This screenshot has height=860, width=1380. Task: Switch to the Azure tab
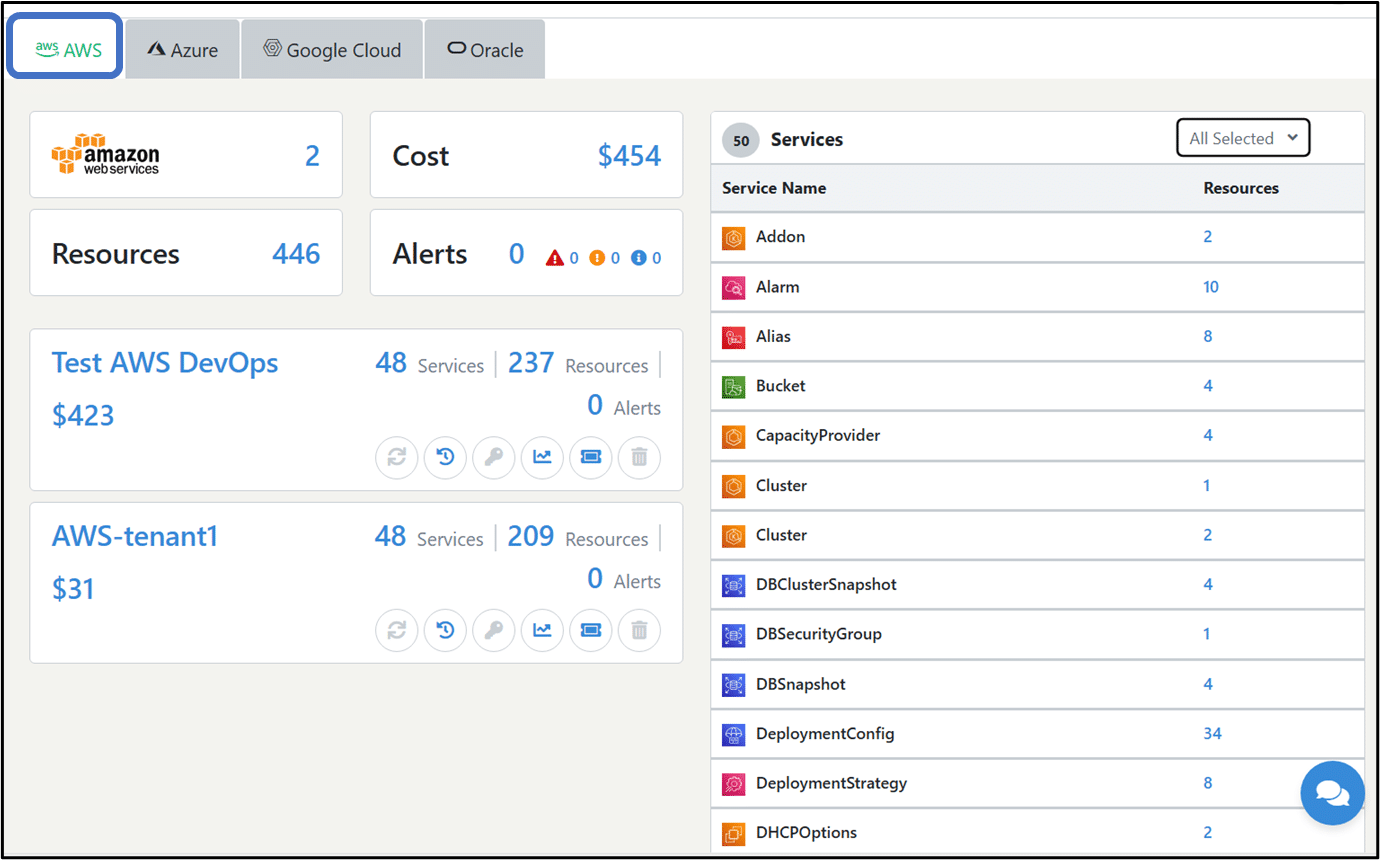[x=183, y=49]
